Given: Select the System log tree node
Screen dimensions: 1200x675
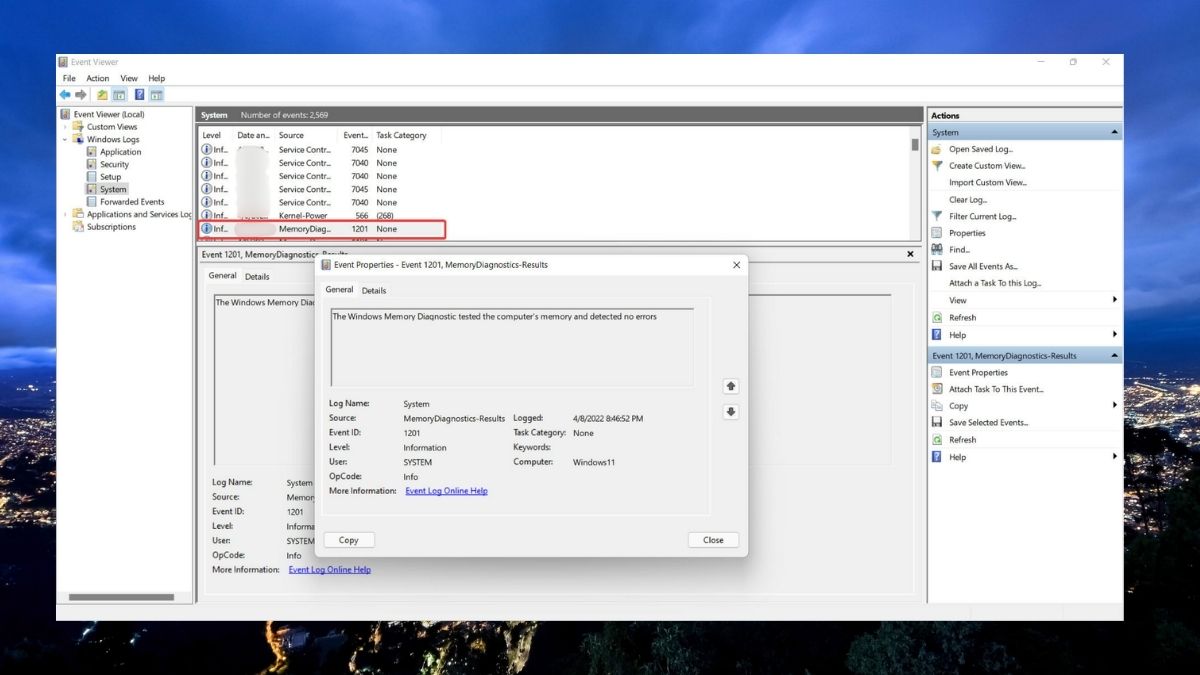Looking at the screenshot, I should (113, 189).
